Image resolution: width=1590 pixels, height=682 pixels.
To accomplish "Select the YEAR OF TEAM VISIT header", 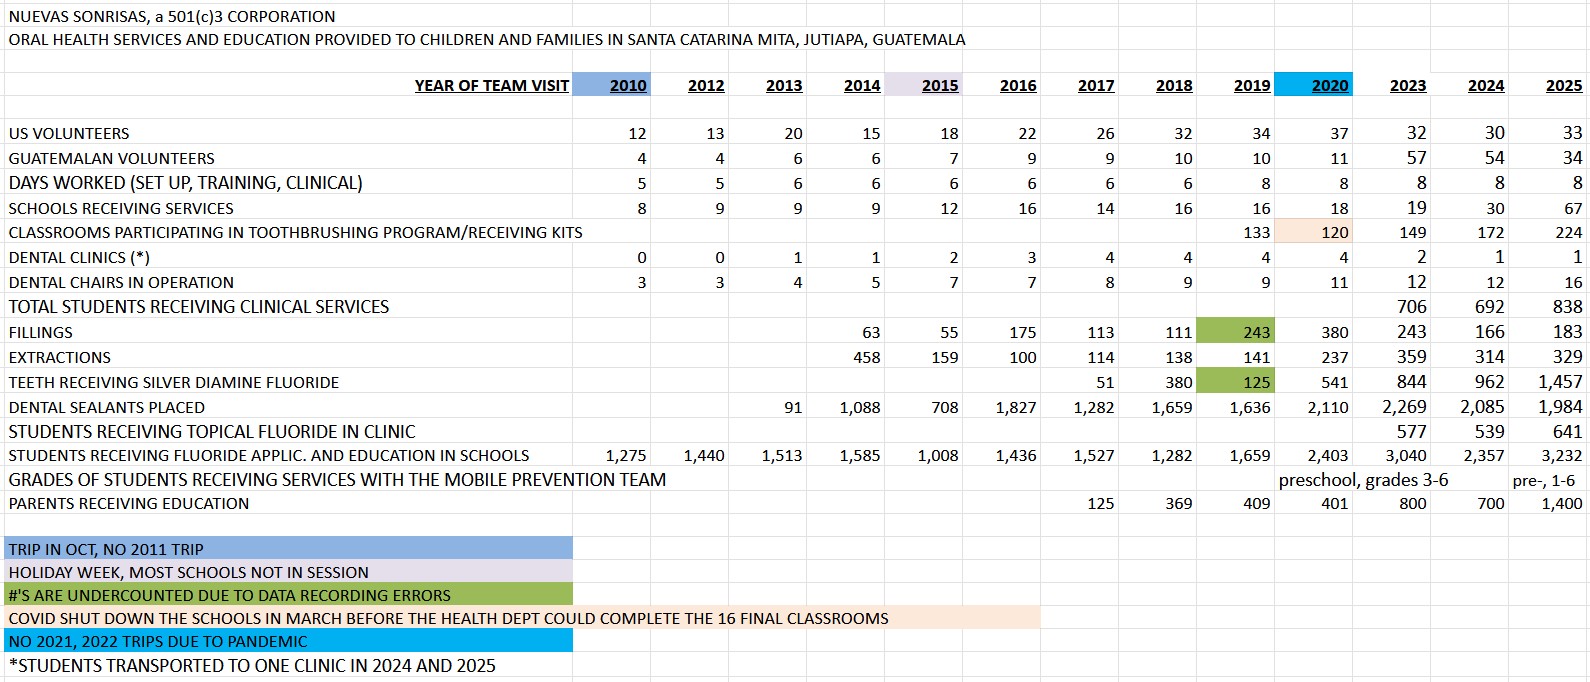I will (x=492, y=86).
